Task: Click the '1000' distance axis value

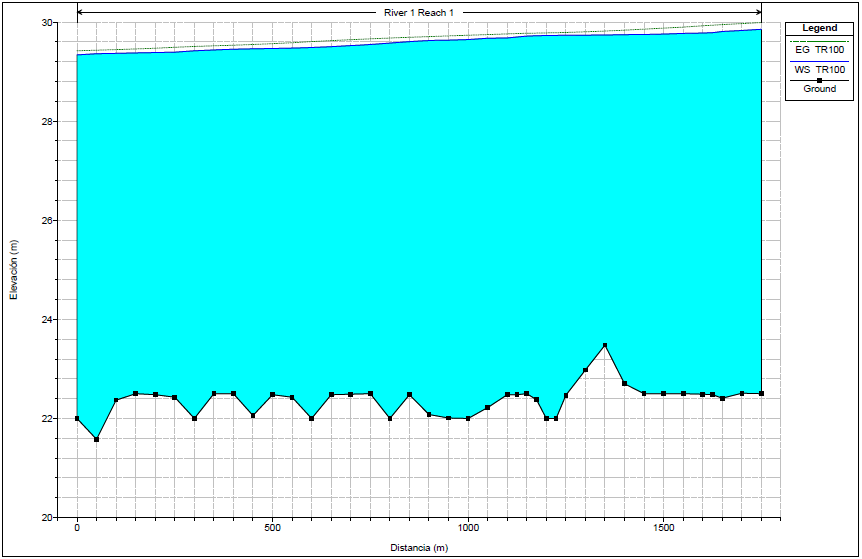Action: coord(468,528)
